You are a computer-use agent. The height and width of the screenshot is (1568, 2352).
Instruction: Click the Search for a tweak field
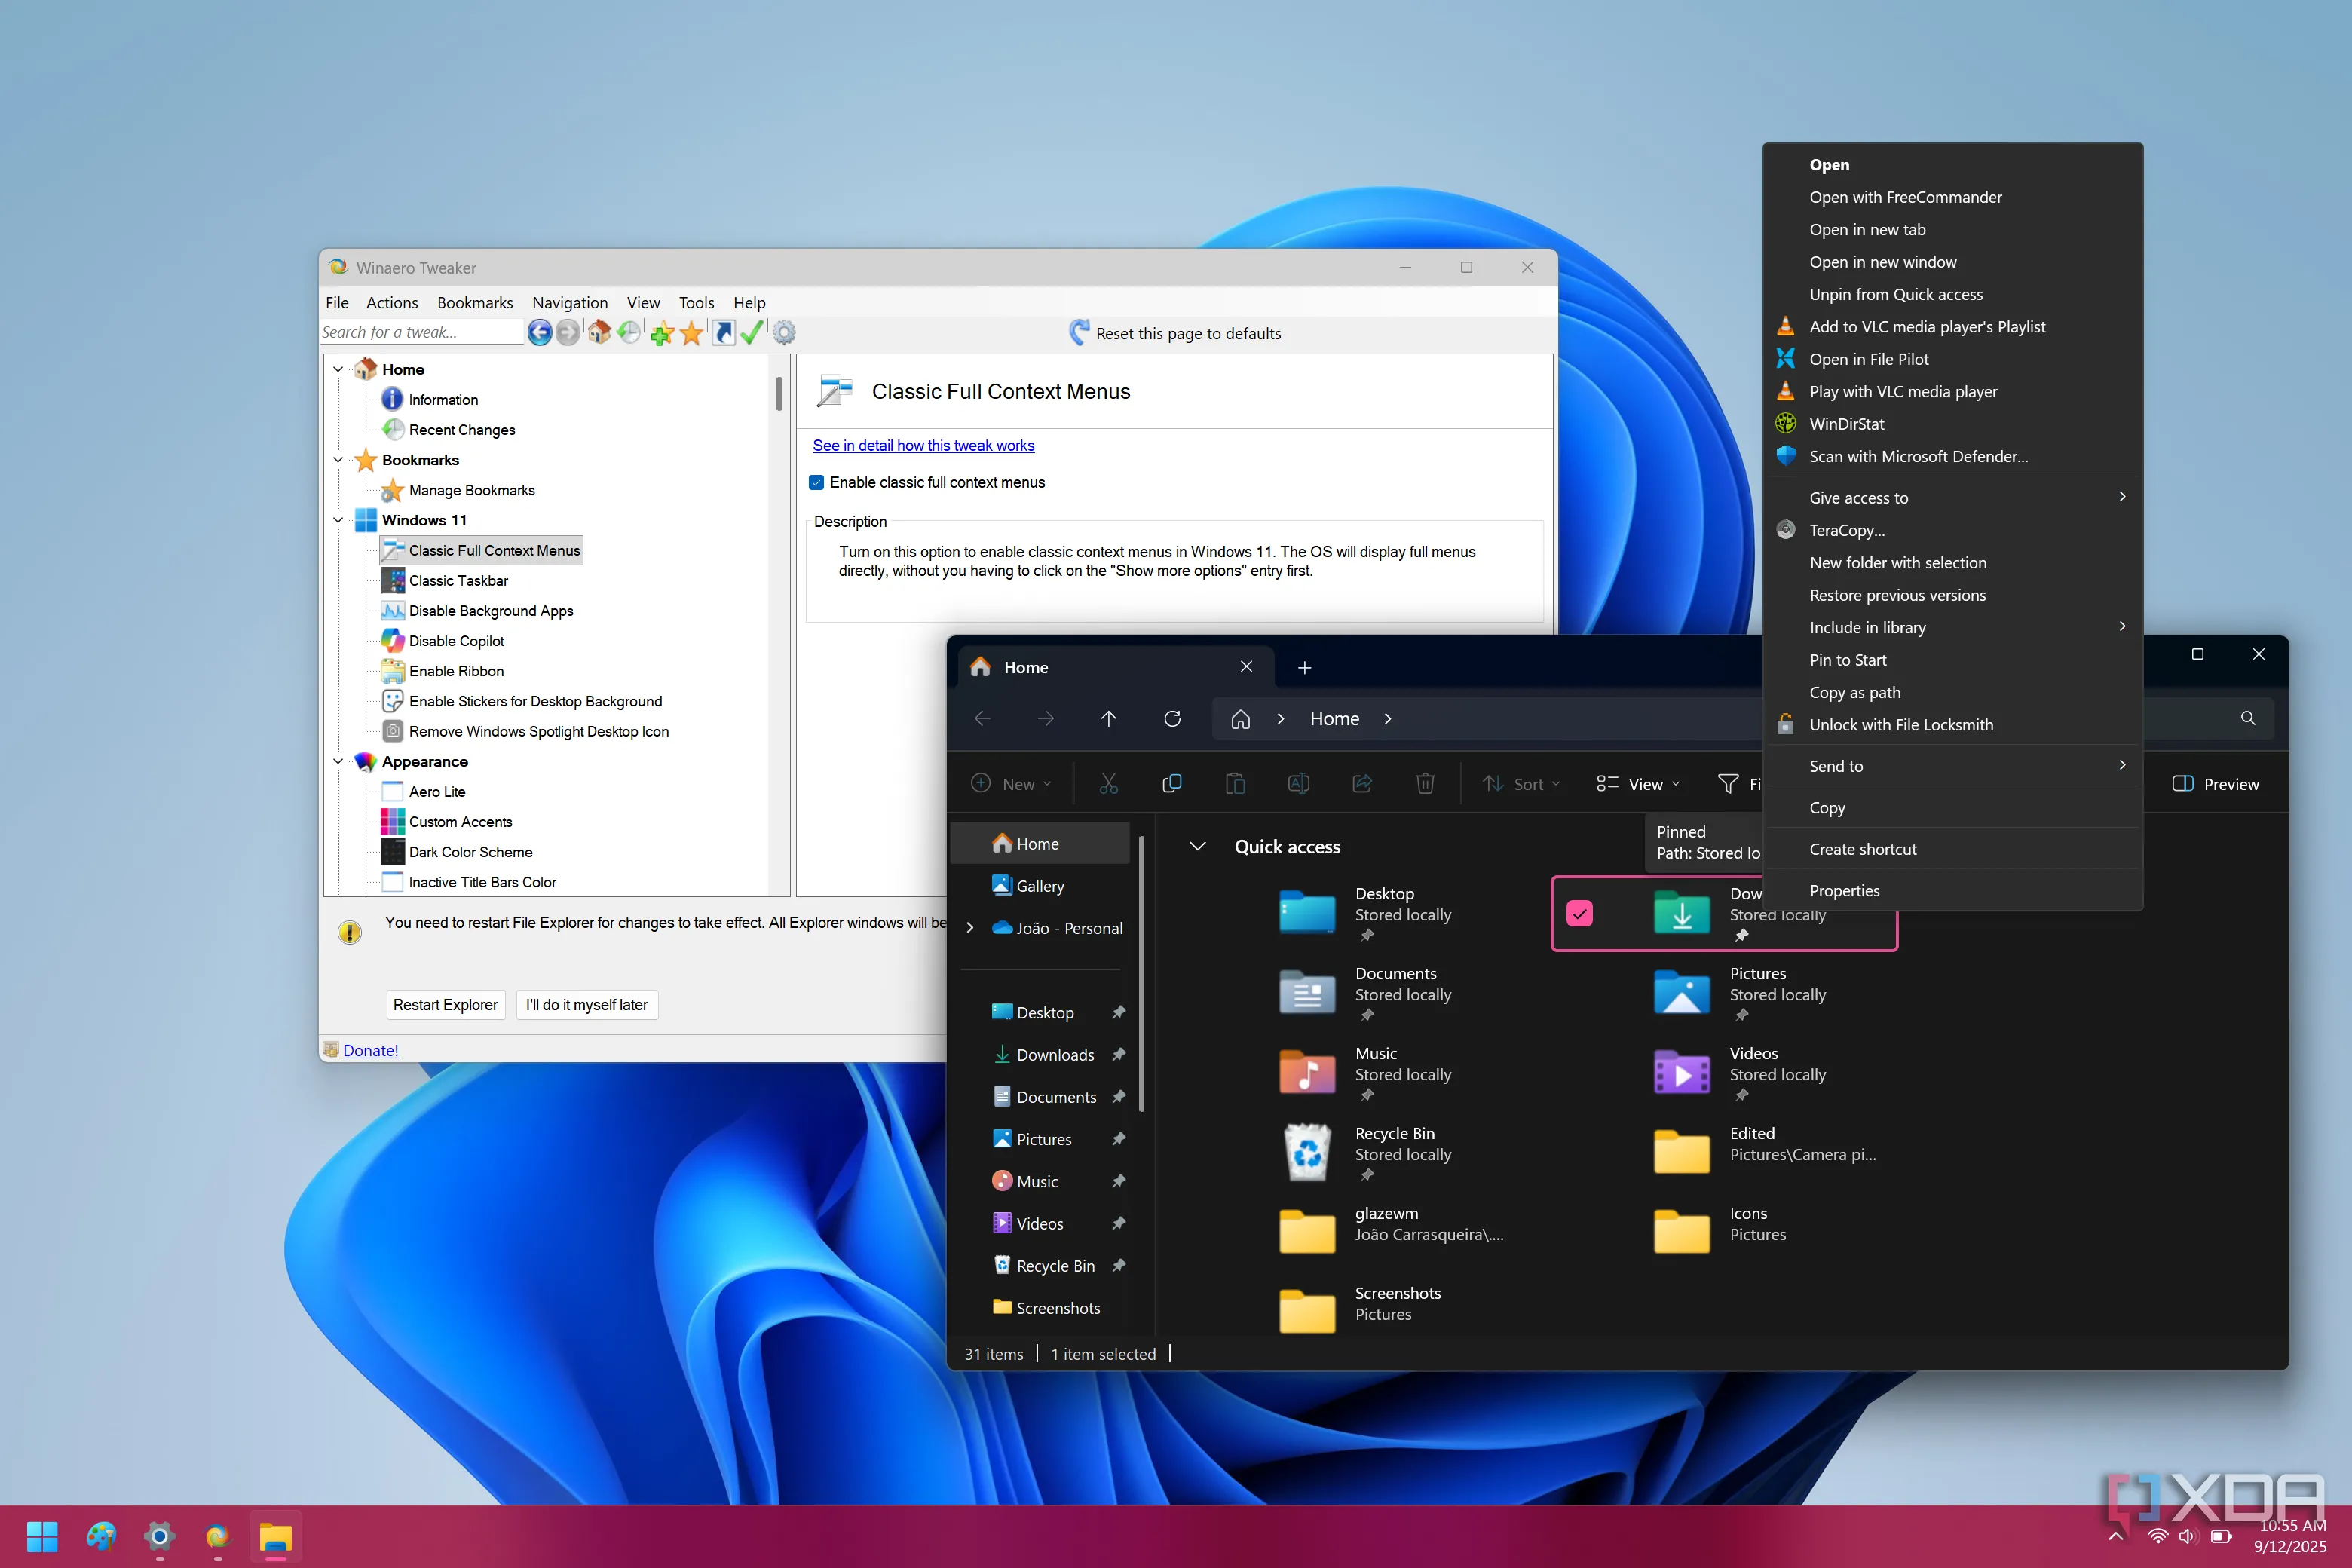click(x=420, y=333)
